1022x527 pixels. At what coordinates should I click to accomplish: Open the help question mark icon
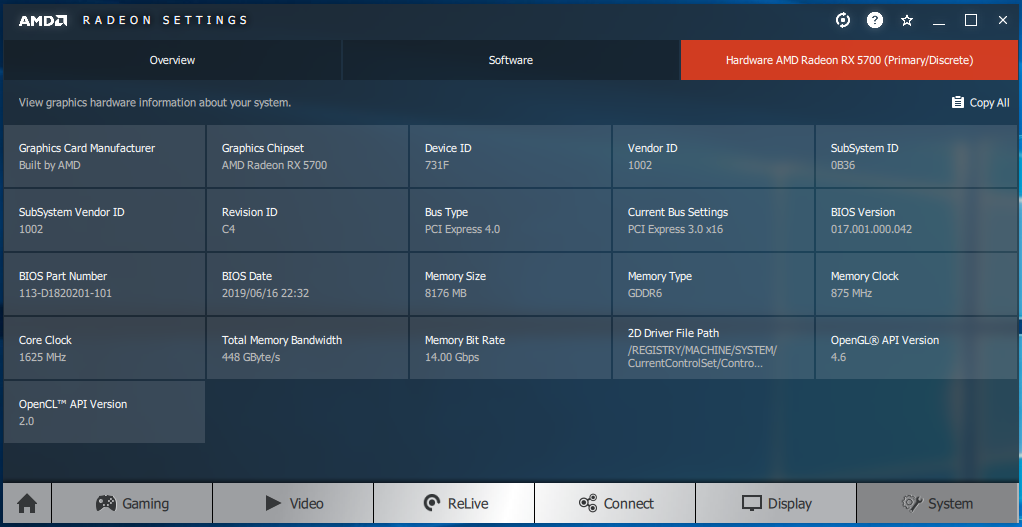point(875,20)
